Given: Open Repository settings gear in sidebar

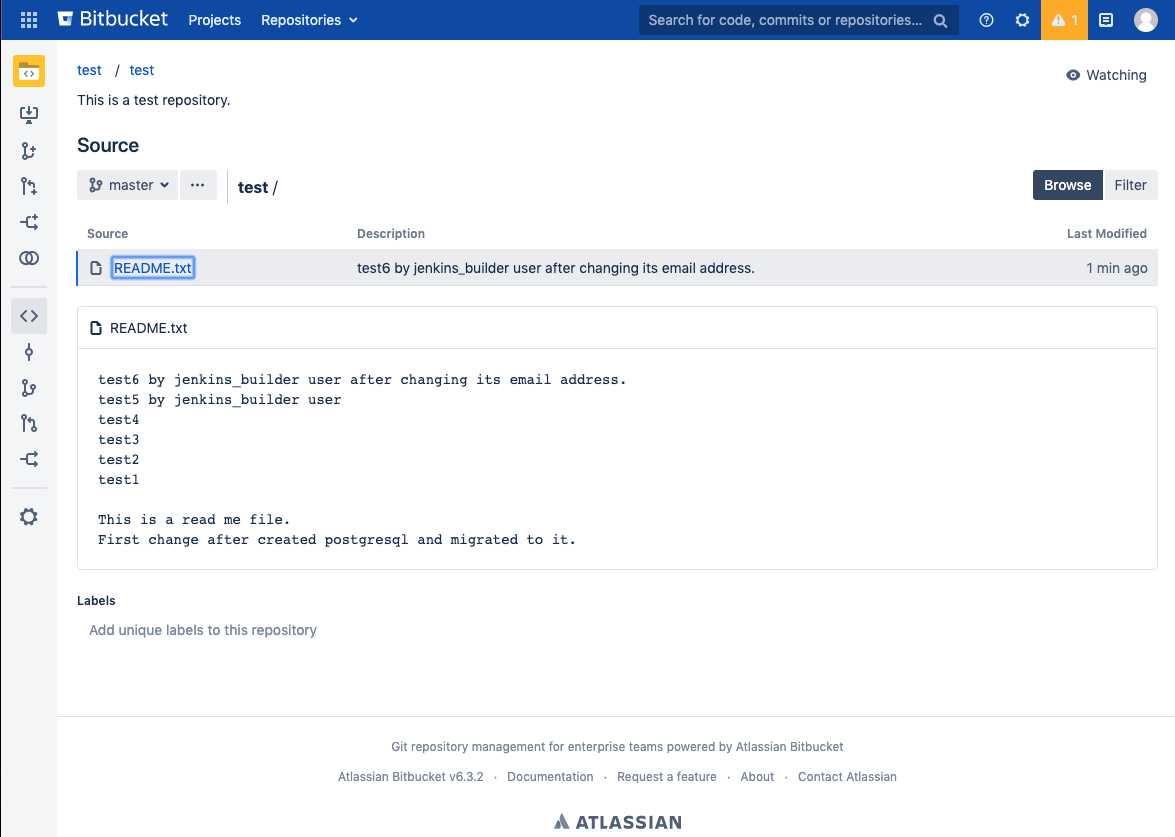Looking at the screenshot, I should click(x=29, y=517).
